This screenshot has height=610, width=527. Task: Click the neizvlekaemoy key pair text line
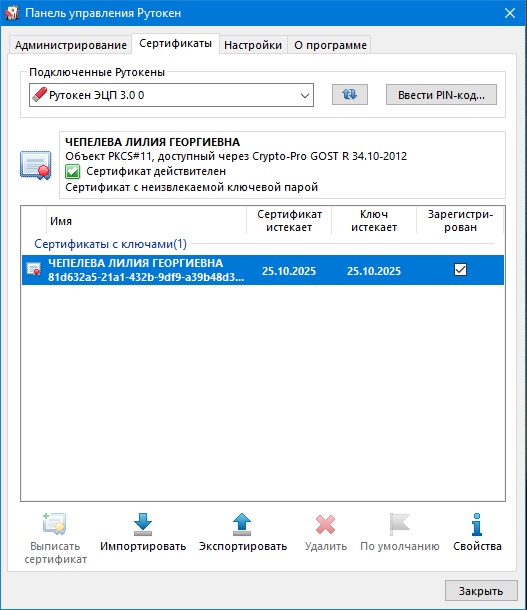click(x=191, y=187)
